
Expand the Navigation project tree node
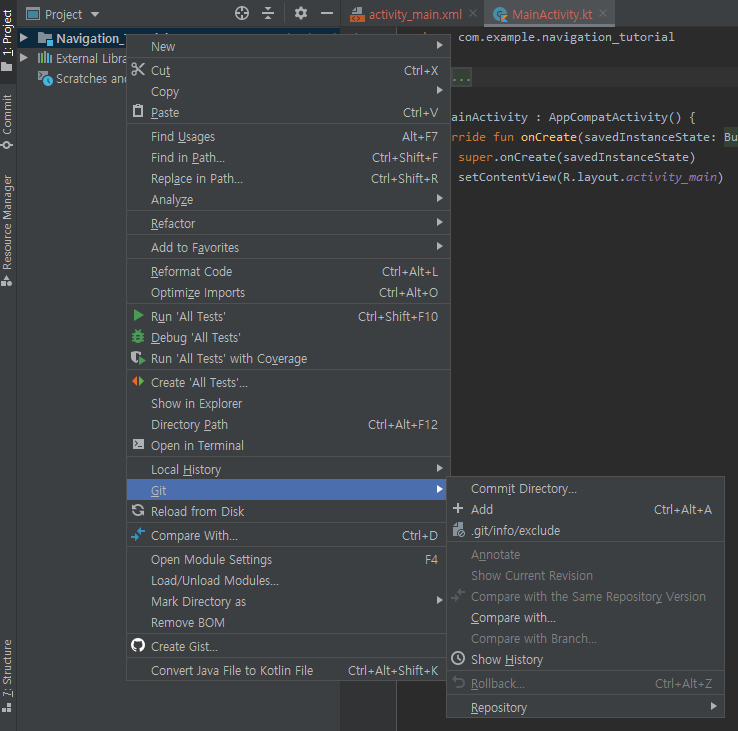(x=24, y=37)
